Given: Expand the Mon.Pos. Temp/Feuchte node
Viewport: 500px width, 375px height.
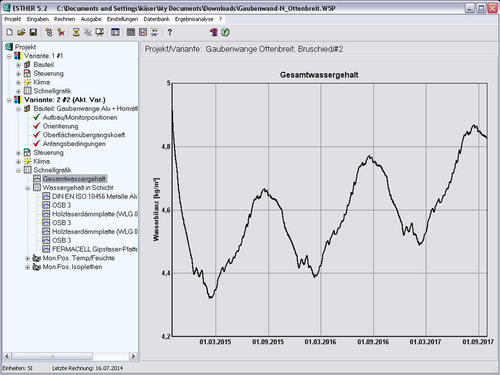Looking at the screenshot, I should 28,258.
